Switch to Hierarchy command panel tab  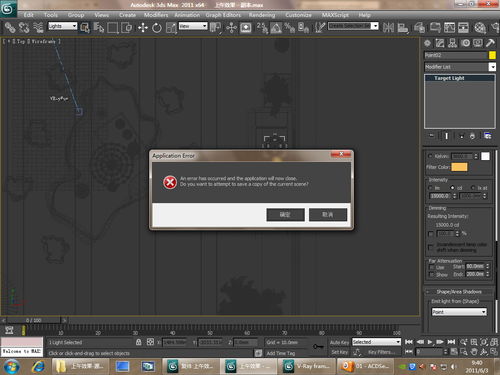click(453, 43)
